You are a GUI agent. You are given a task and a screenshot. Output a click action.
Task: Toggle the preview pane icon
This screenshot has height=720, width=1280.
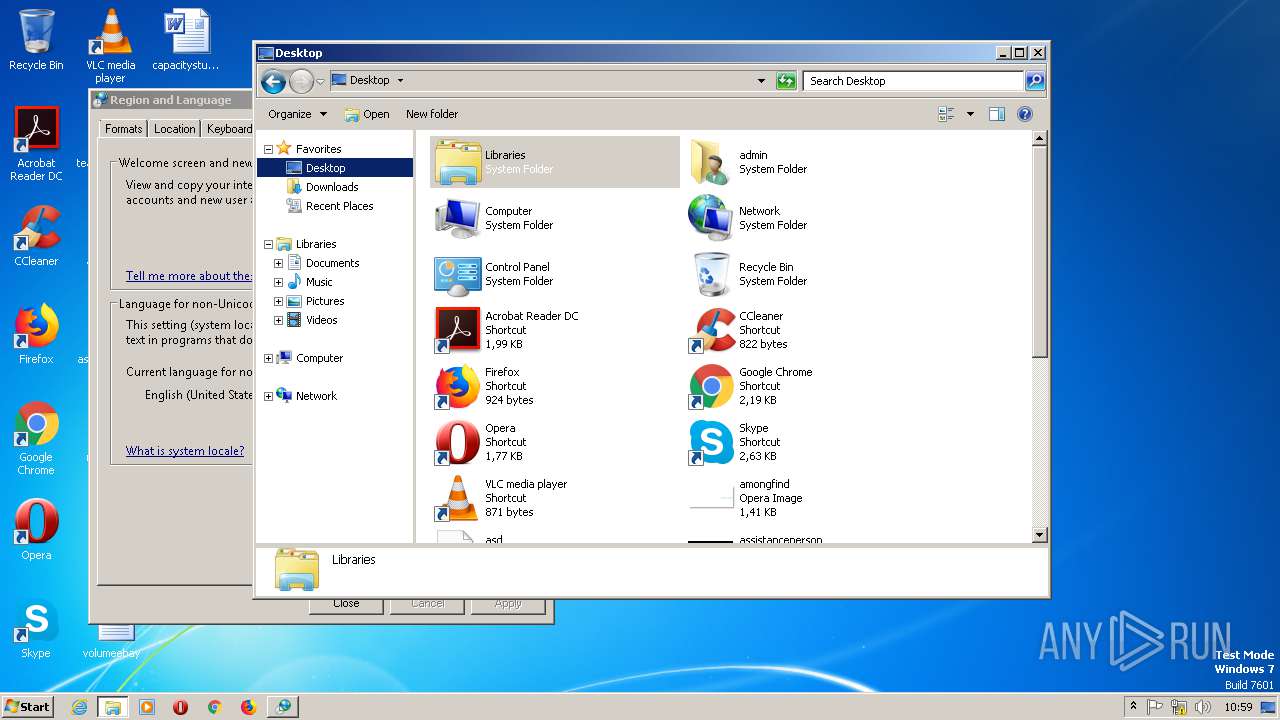996,114
